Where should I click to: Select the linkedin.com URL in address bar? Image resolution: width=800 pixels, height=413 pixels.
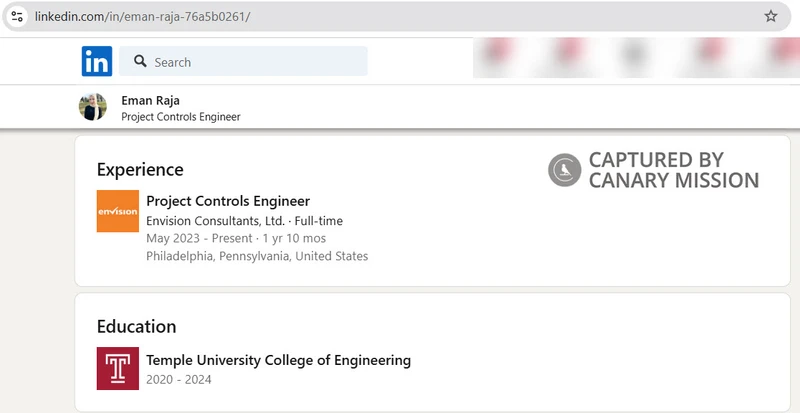(143, 16)
